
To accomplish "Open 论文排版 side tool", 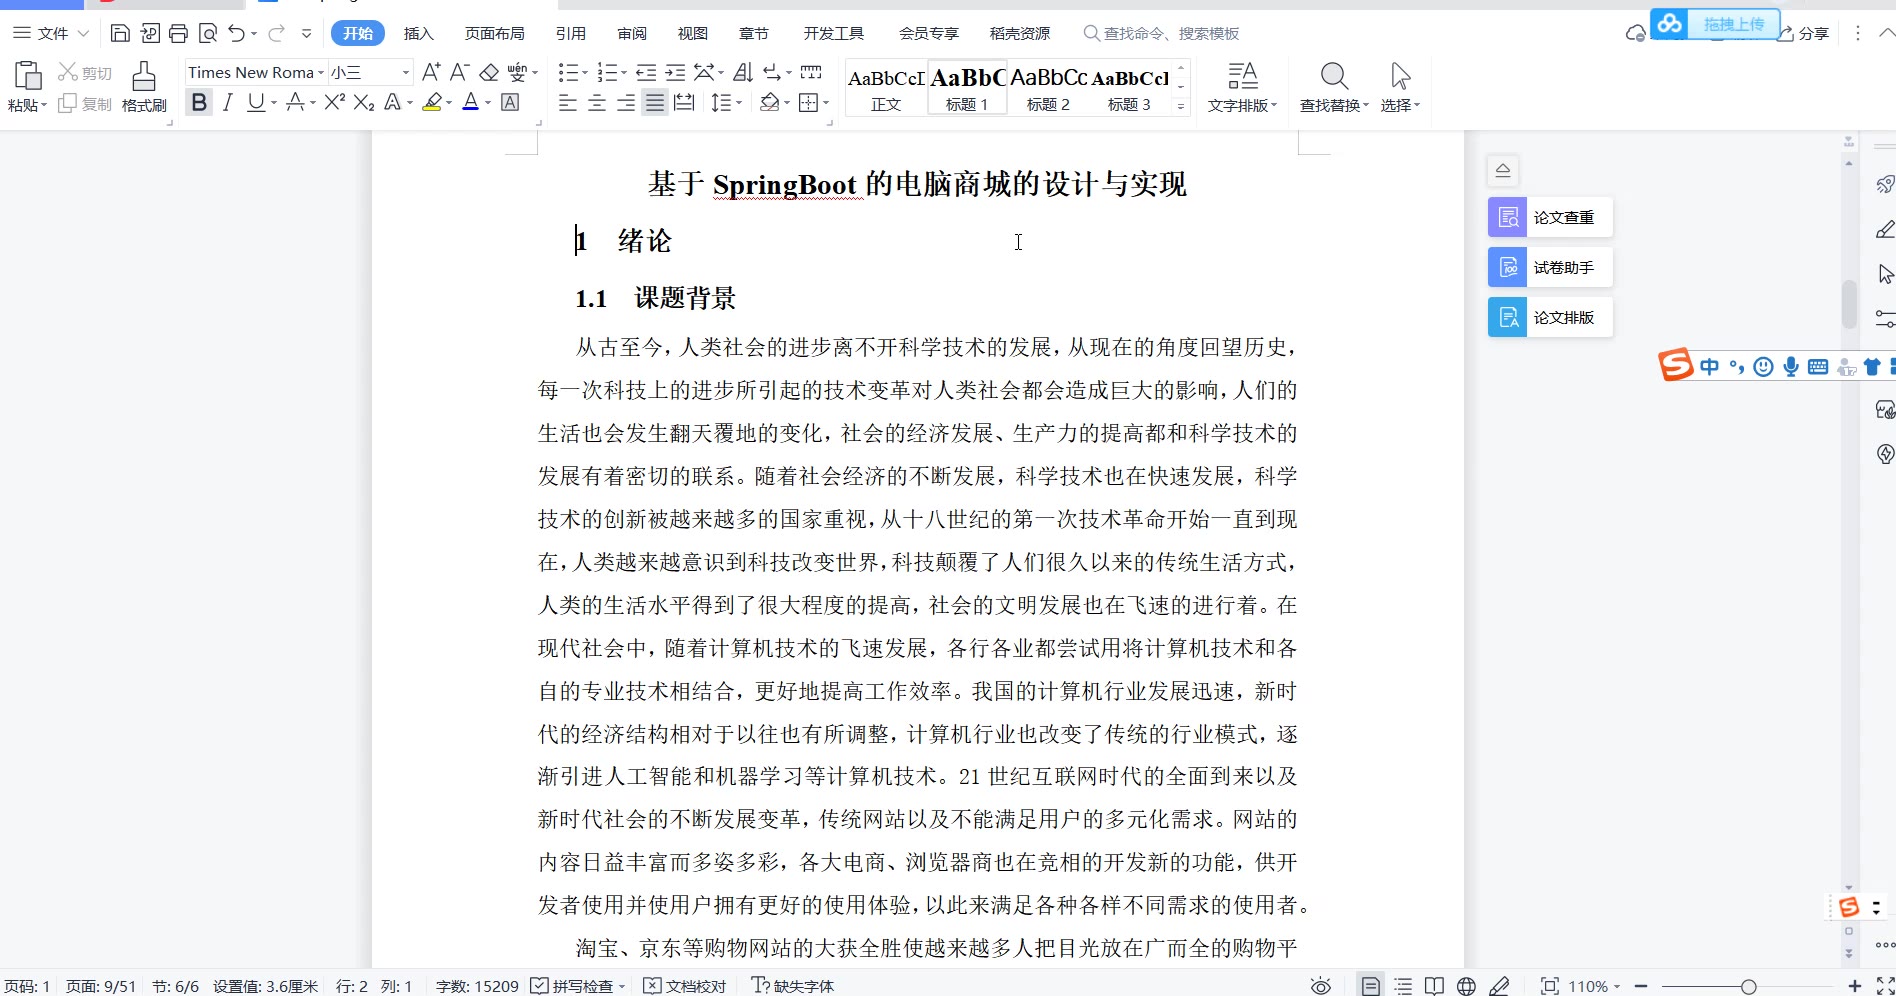I will tap(1550, 317).
